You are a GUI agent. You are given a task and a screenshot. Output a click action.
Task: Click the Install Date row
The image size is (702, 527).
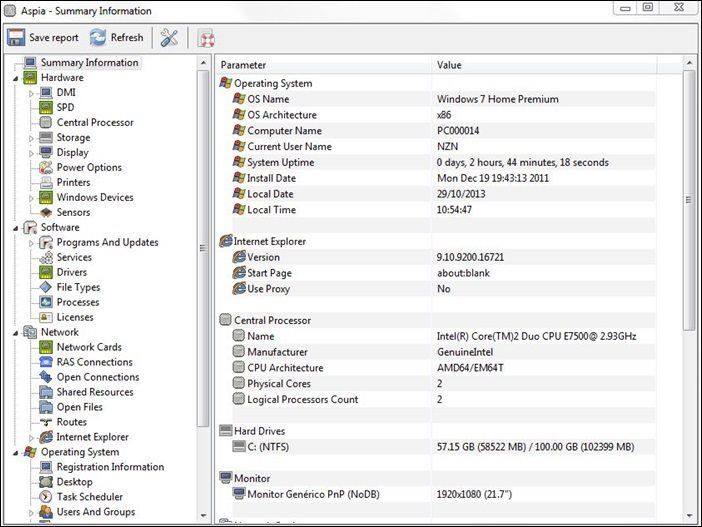(443, 178)
